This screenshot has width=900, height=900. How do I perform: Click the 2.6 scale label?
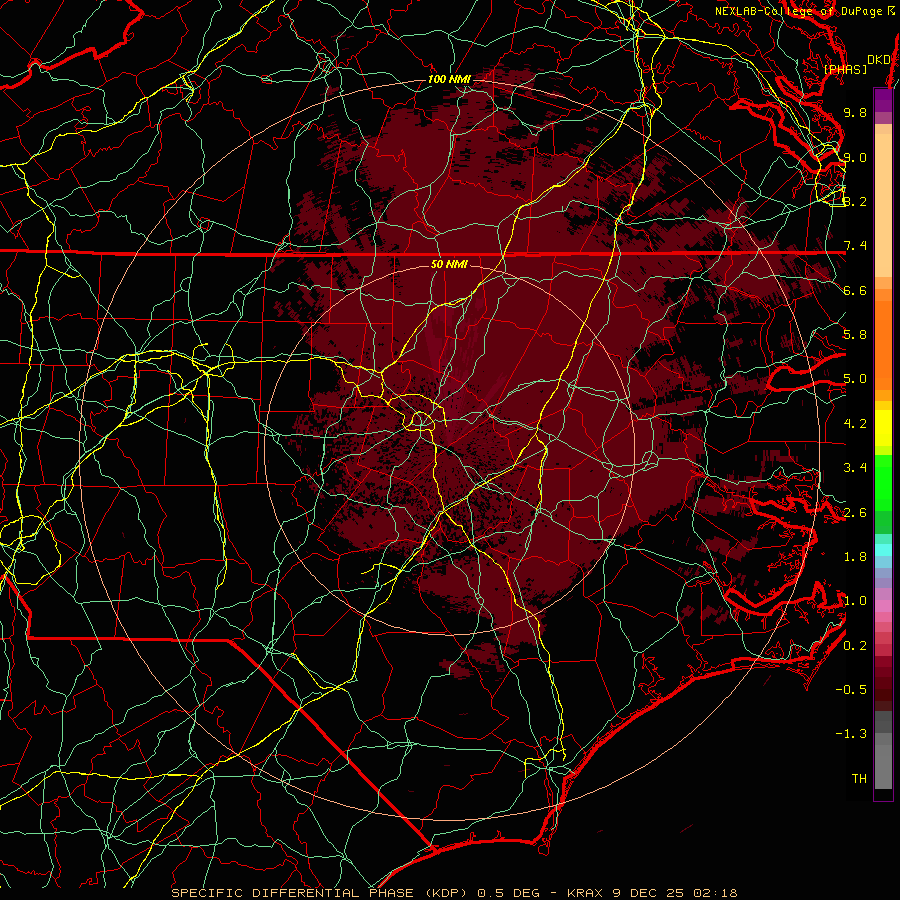click(855, 513)
